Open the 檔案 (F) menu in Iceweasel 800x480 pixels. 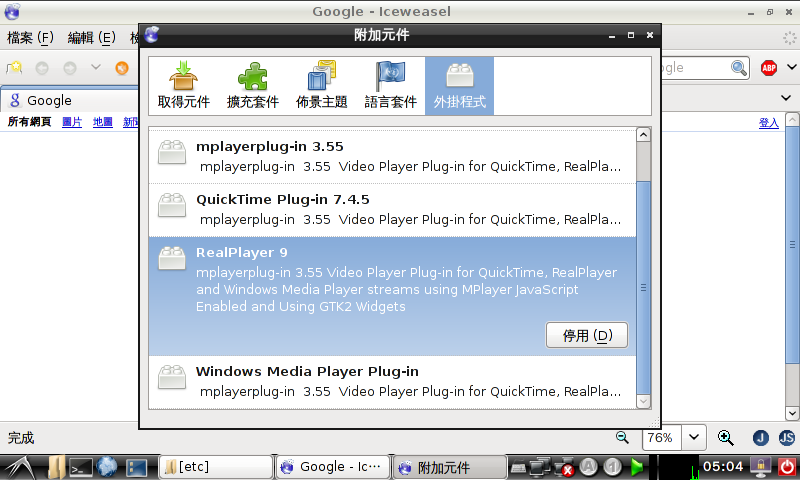coord(30,38)
